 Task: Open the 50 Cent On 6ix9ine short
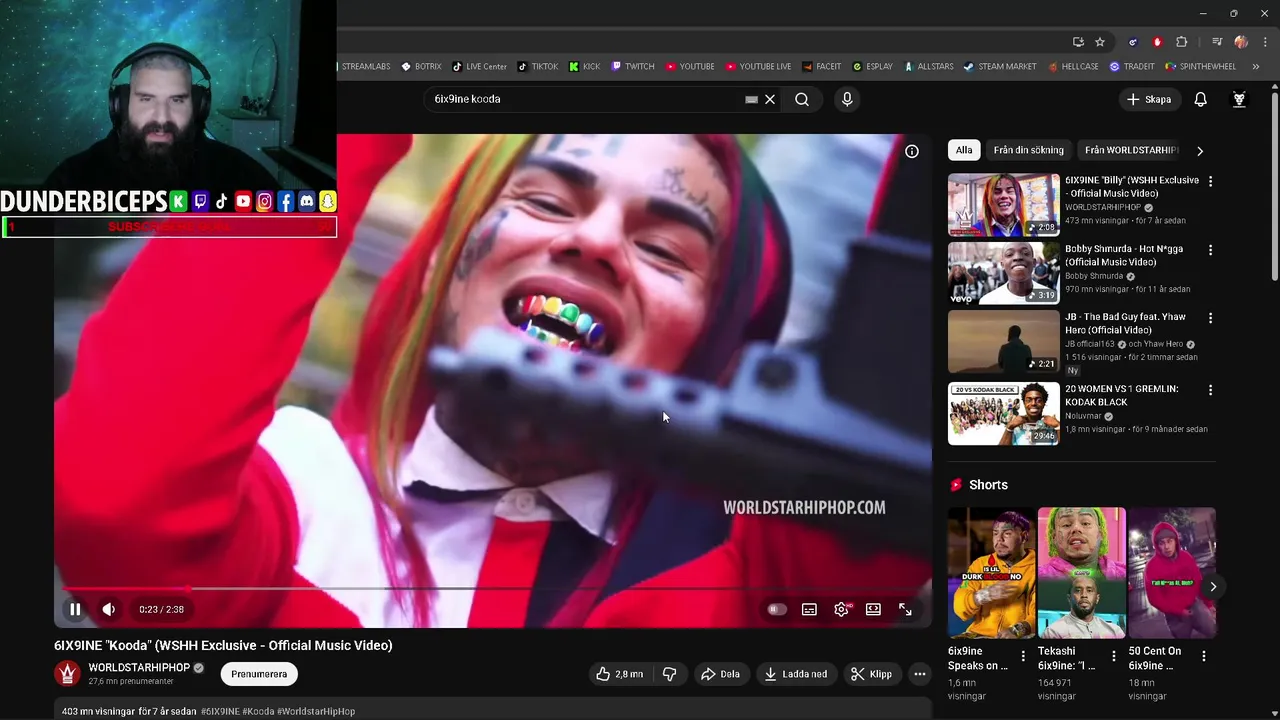coord(1172,573)
